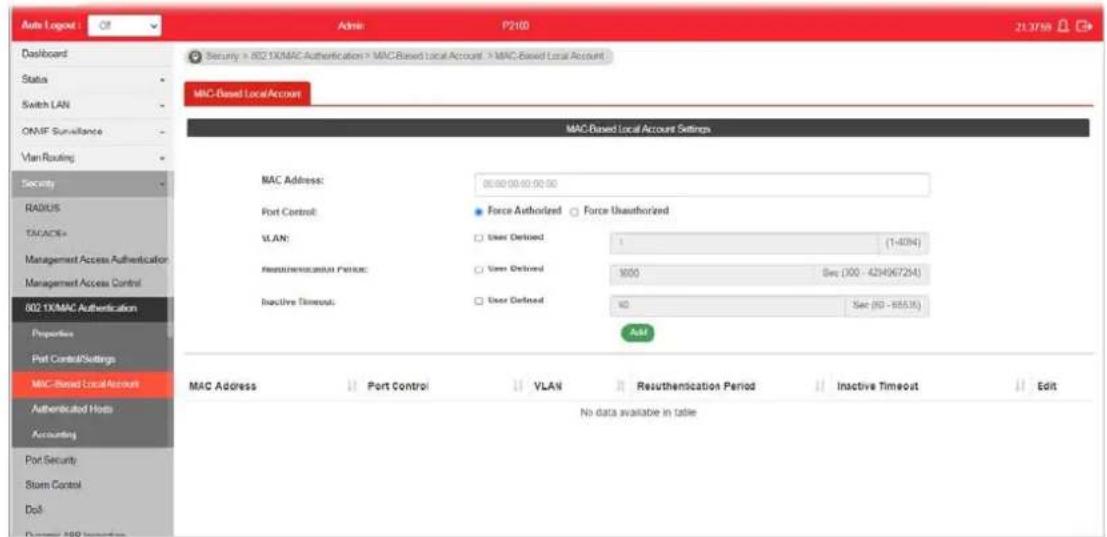Image resolution: width=1107 pixels, height=537 pixels.
Task: Open Port Control/Settings in sidebar
Action: point(91,359)
